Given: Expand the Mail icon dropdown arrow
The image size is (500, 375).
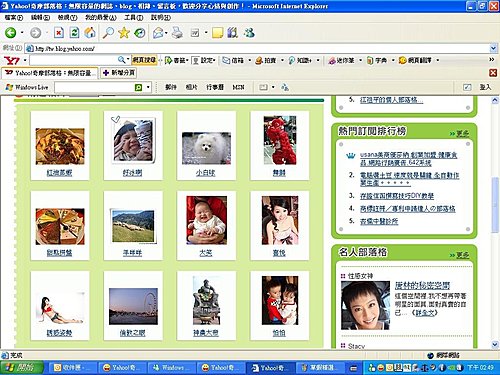Looking at the screenshot, I should coord(166,33).
